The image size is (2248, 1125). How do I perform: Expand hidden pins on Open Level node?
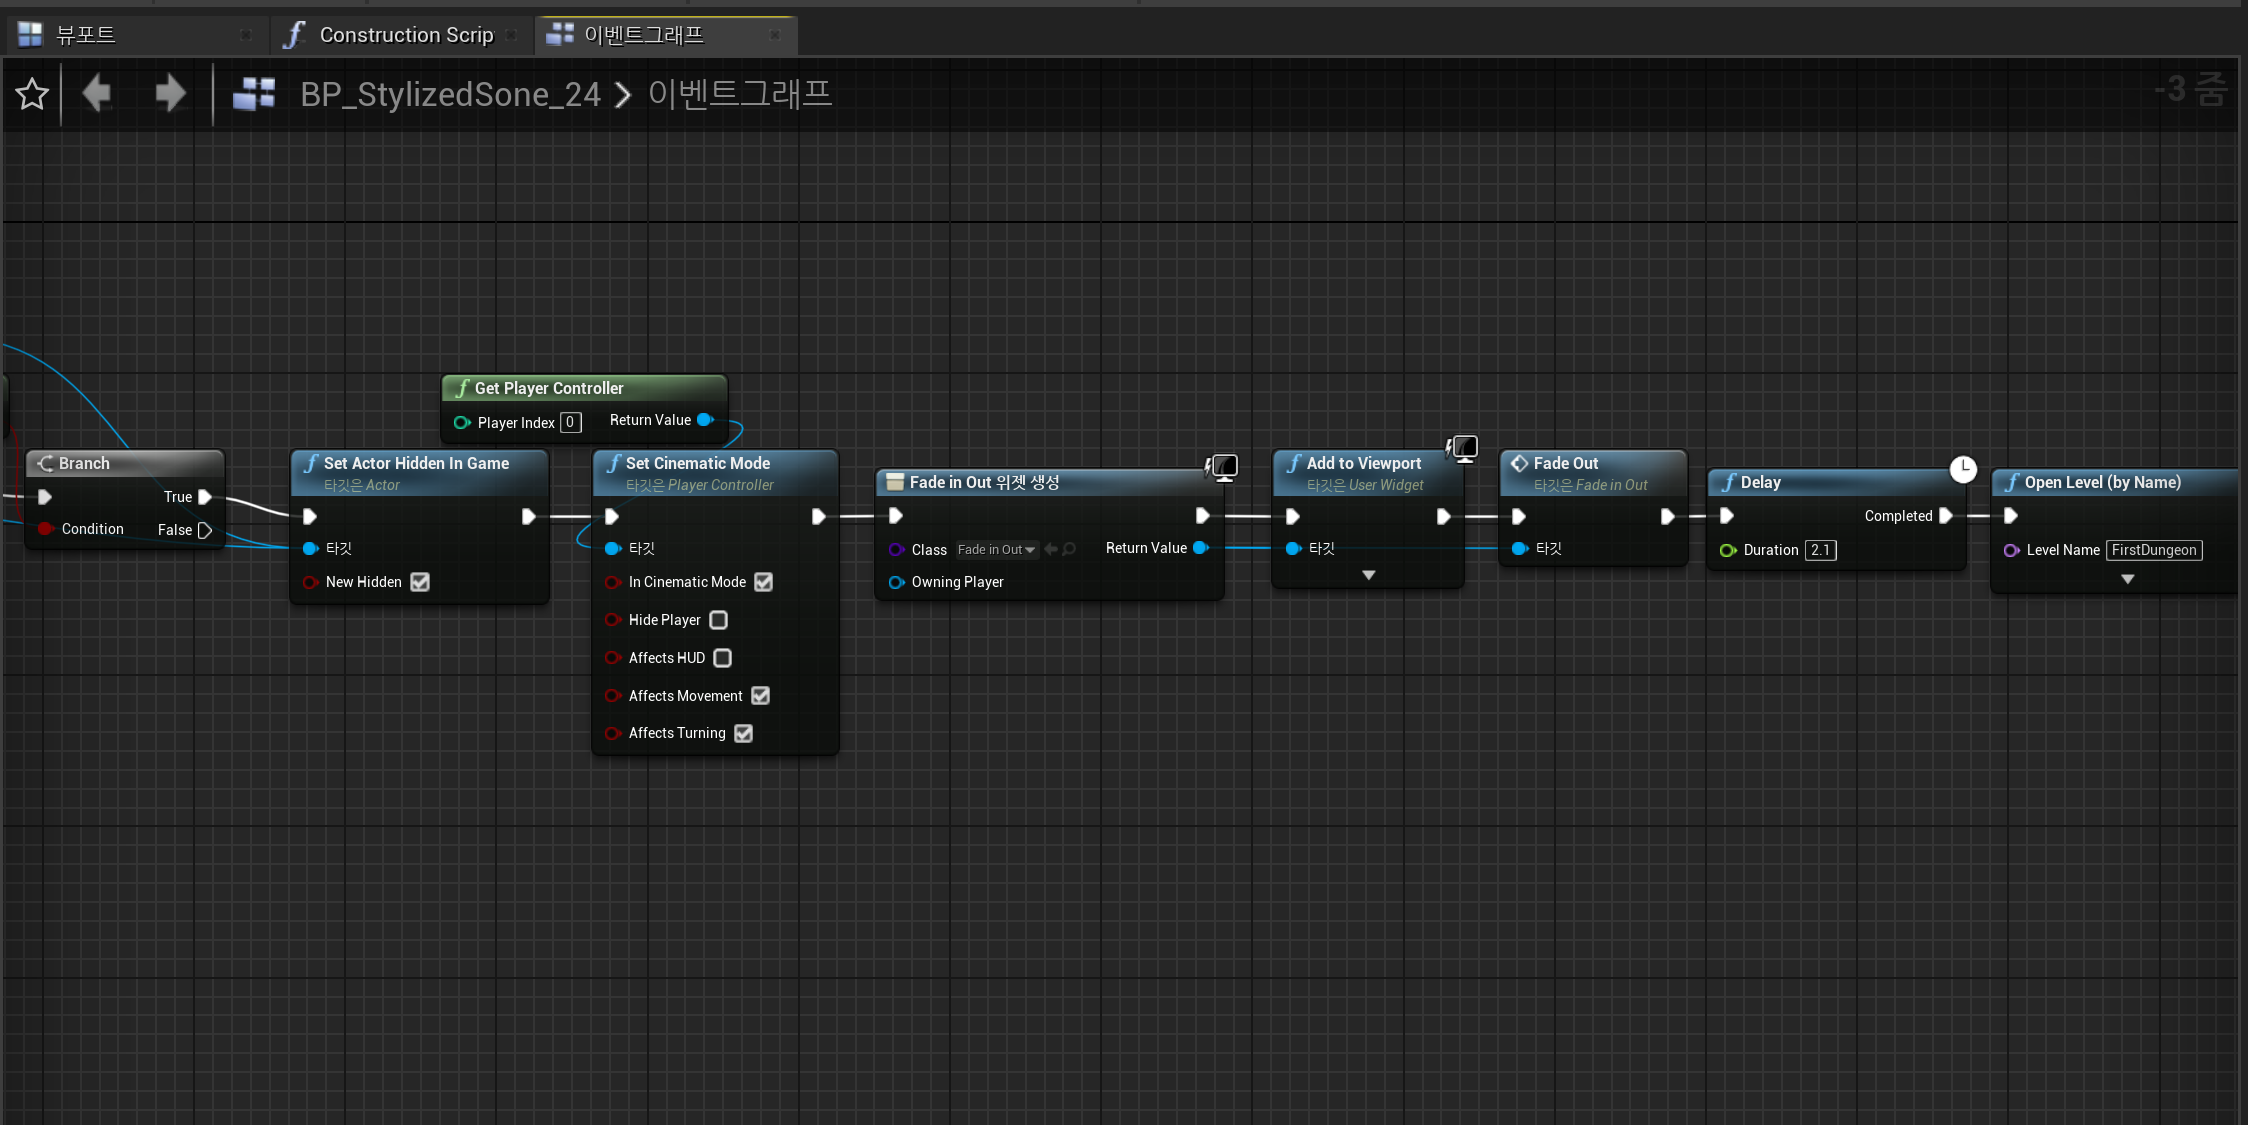tap(2128, 578)
